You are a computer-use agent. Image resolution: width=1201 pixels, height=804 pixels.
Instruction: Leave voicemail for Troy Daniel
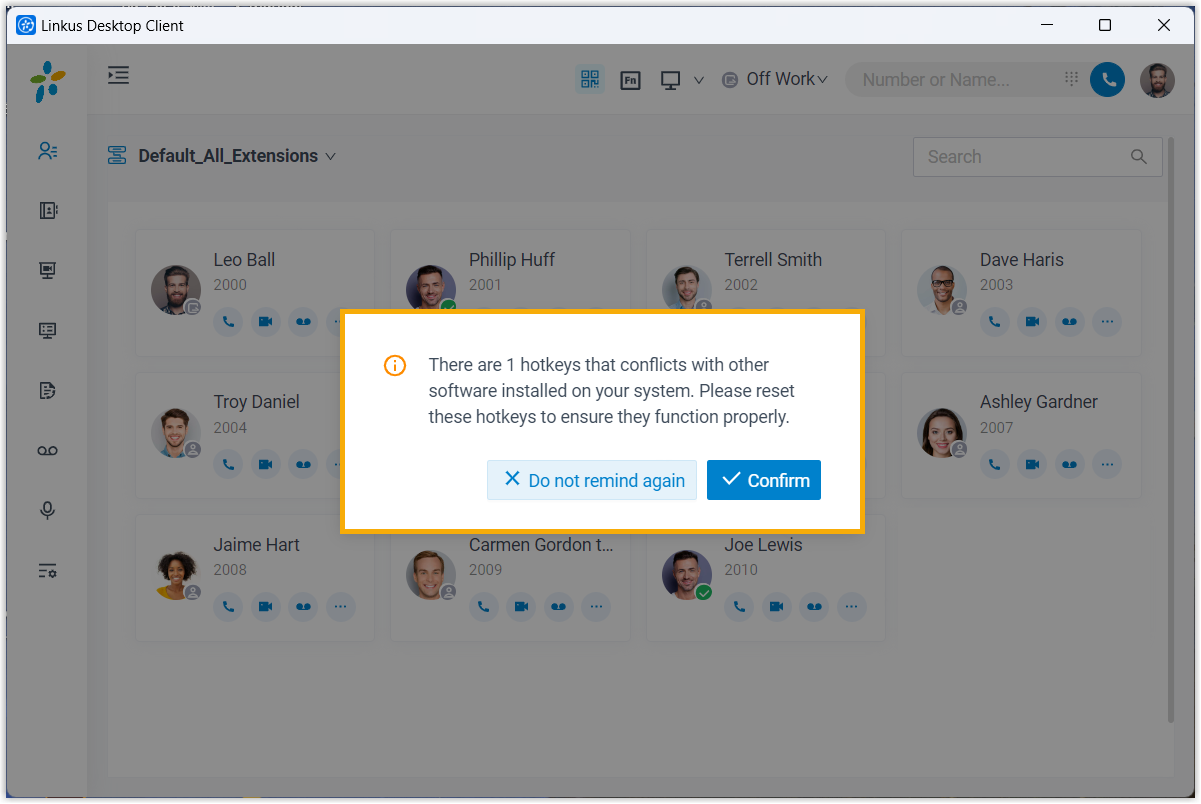[304, 464]
